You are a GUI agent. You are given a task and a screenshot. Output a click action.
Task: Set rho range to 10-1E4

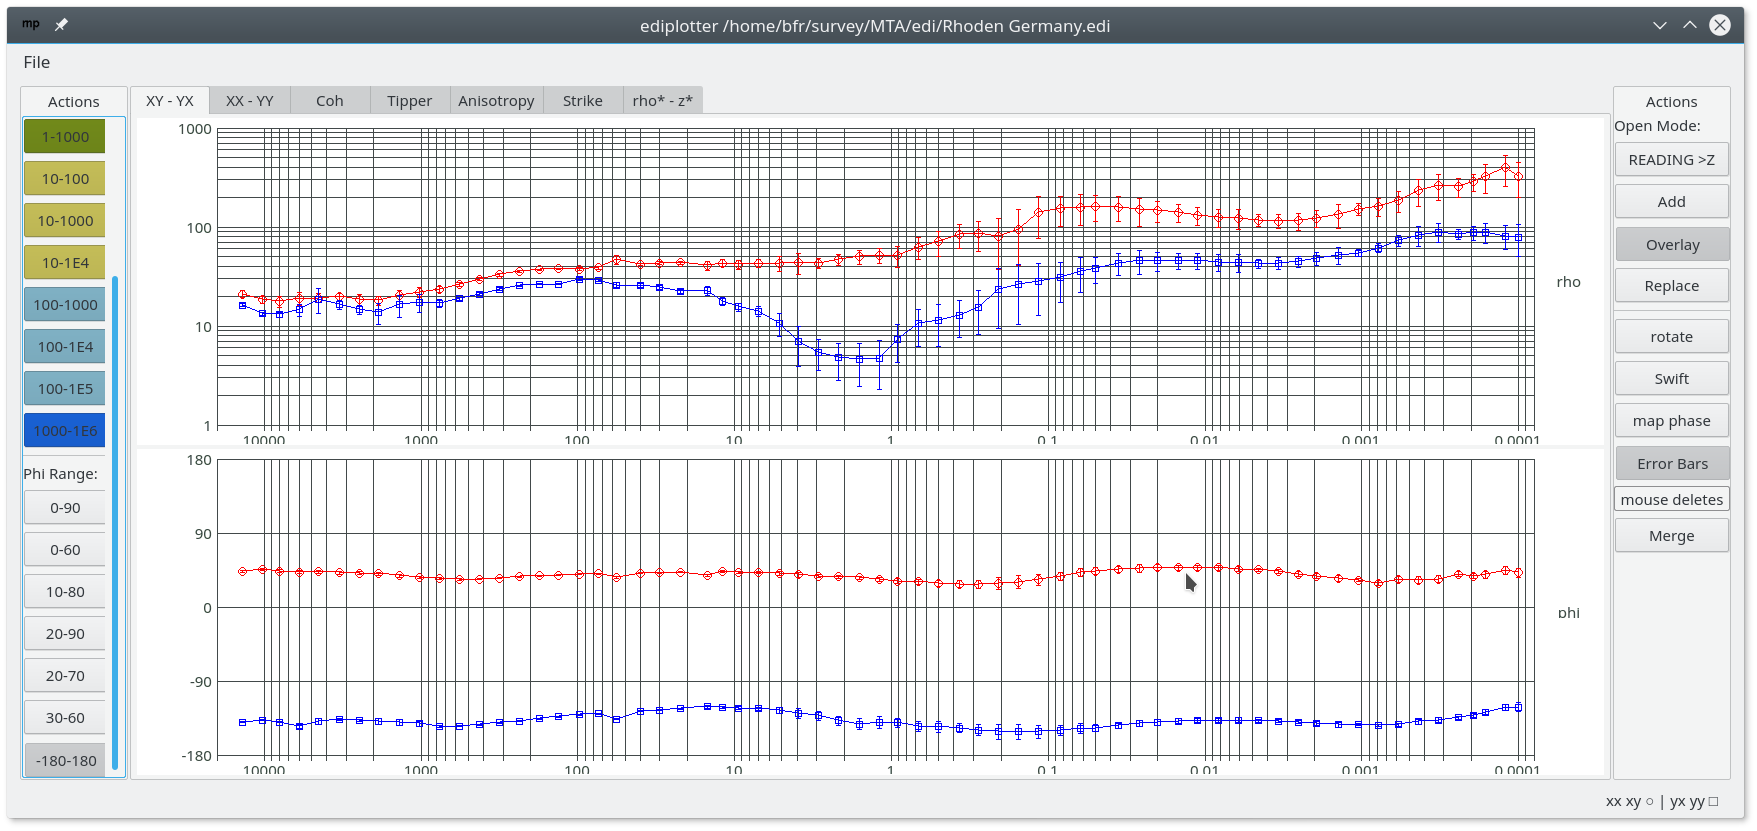pyautogui.click(x=65, y=263)
